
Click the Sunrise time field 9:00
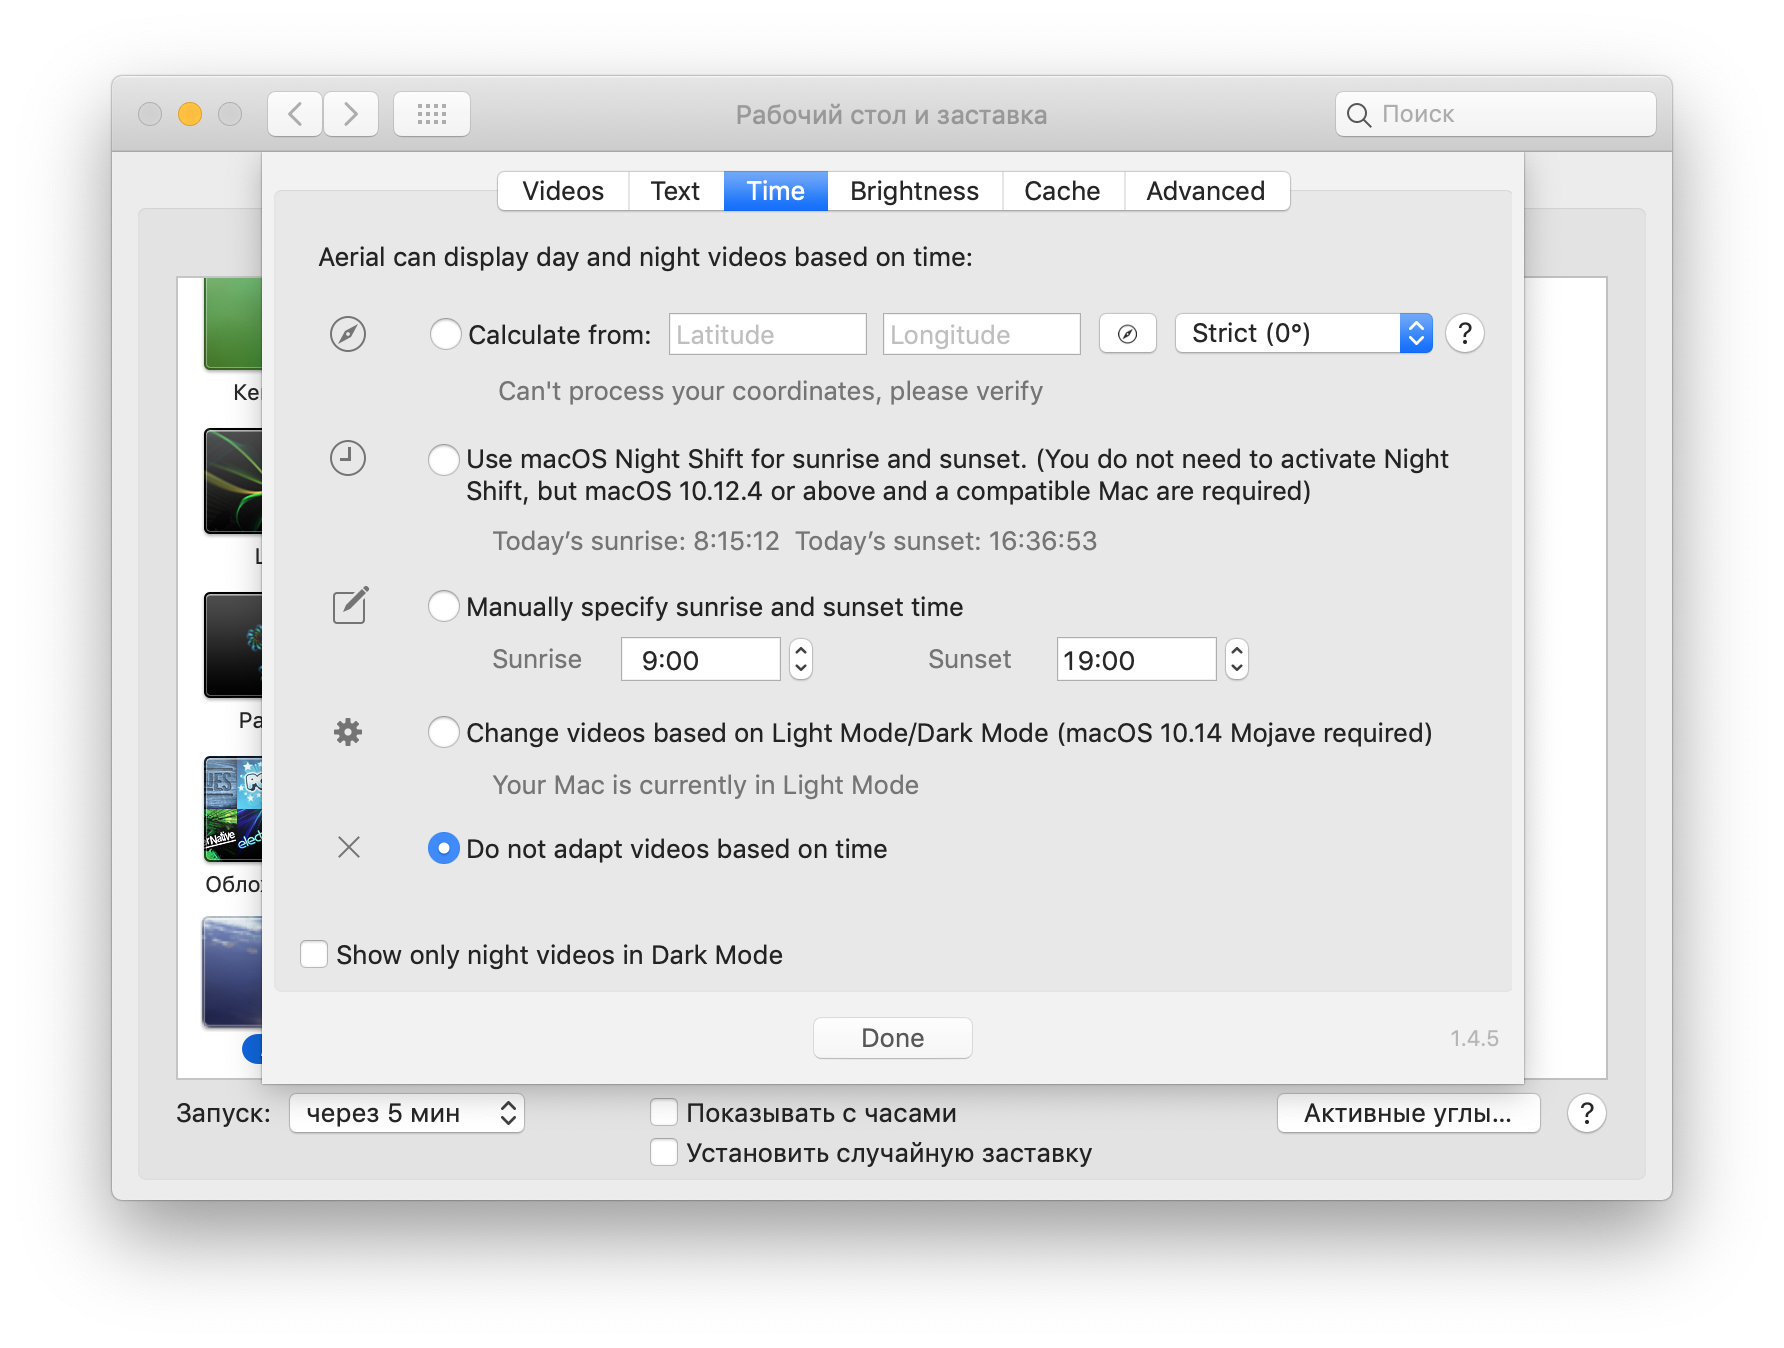coord(701,660)
